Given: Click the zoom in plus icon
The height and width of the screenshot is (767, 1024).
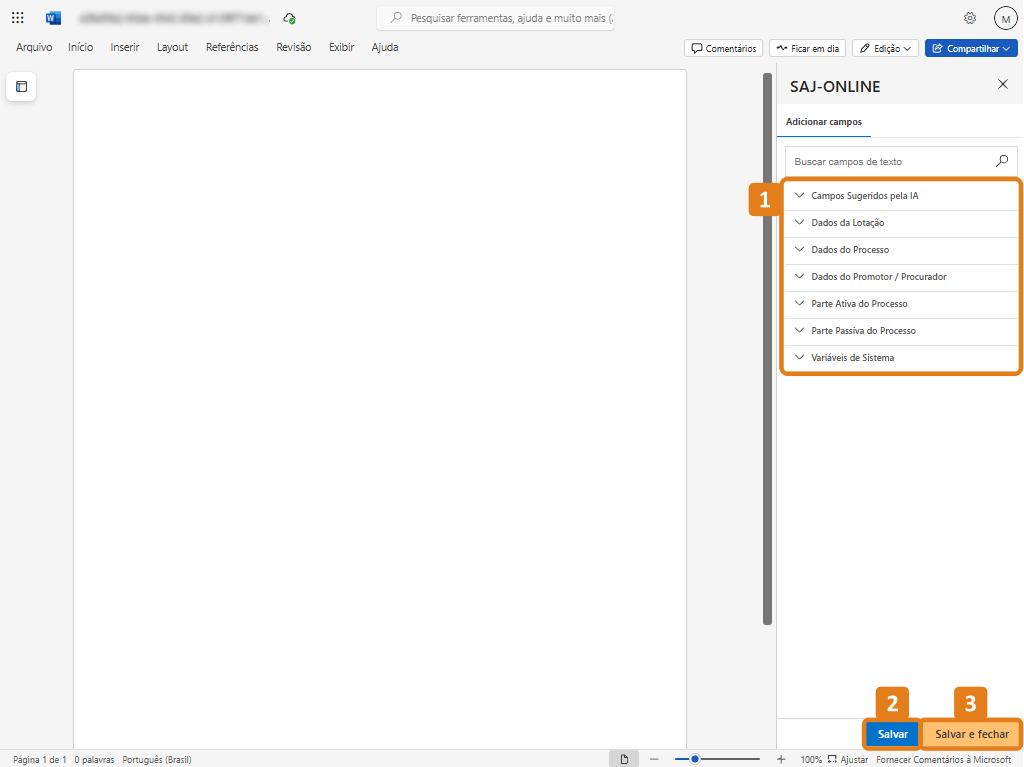Looking at the screenshot, I should pyautogui.click(x=781, y=759).
